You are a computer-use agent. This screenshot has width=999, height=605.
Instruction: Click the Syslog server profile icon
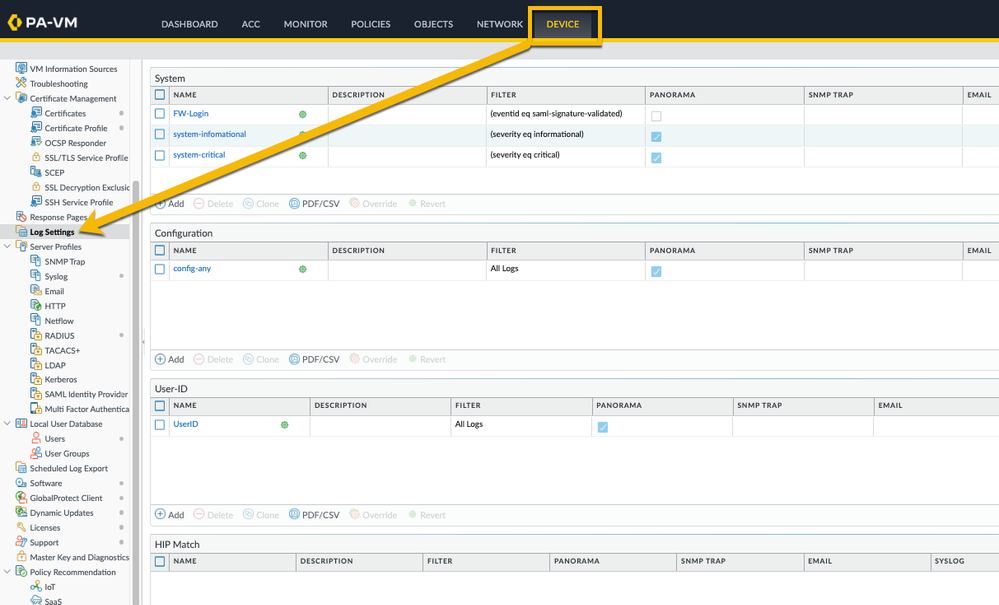click(36, 276)
